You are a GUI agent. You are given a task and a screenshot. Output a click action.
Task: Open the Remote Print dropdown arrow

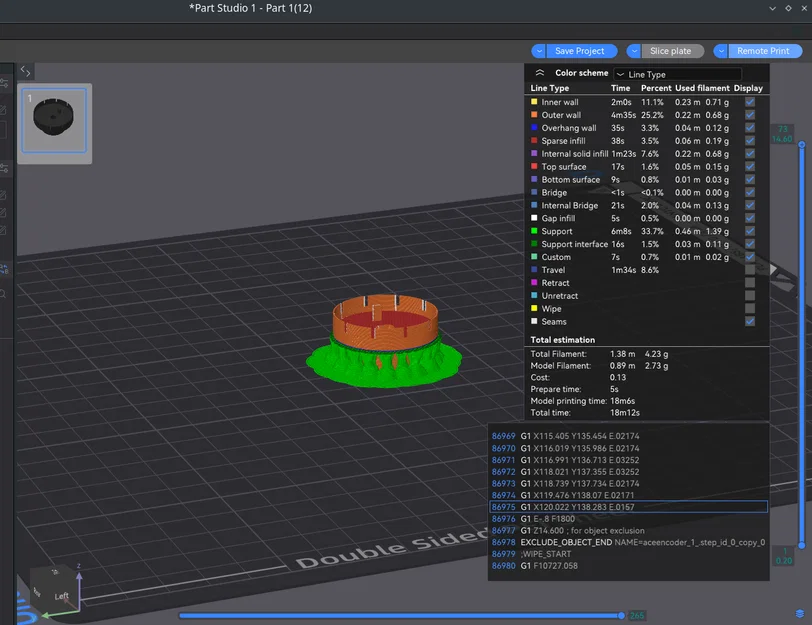(x=721, y=51)
